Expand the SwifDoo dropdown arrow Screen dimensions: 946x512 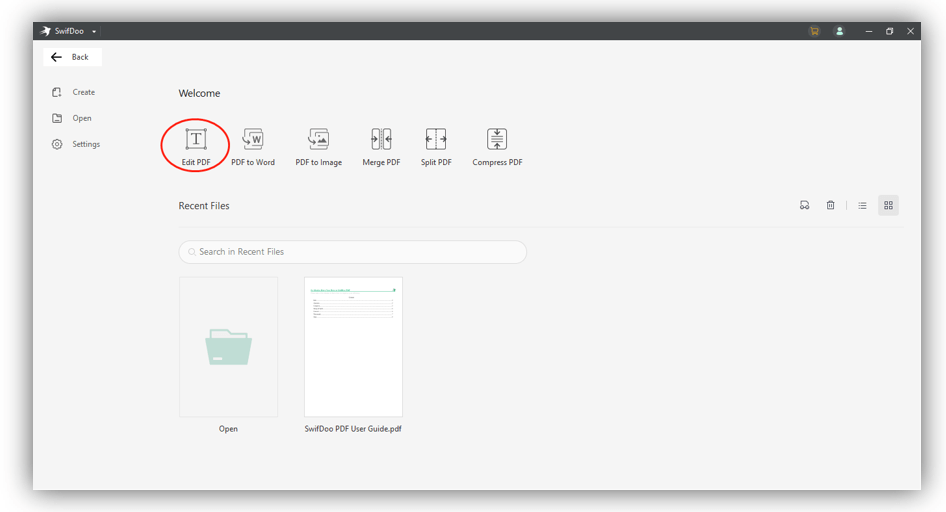(94, 32)
